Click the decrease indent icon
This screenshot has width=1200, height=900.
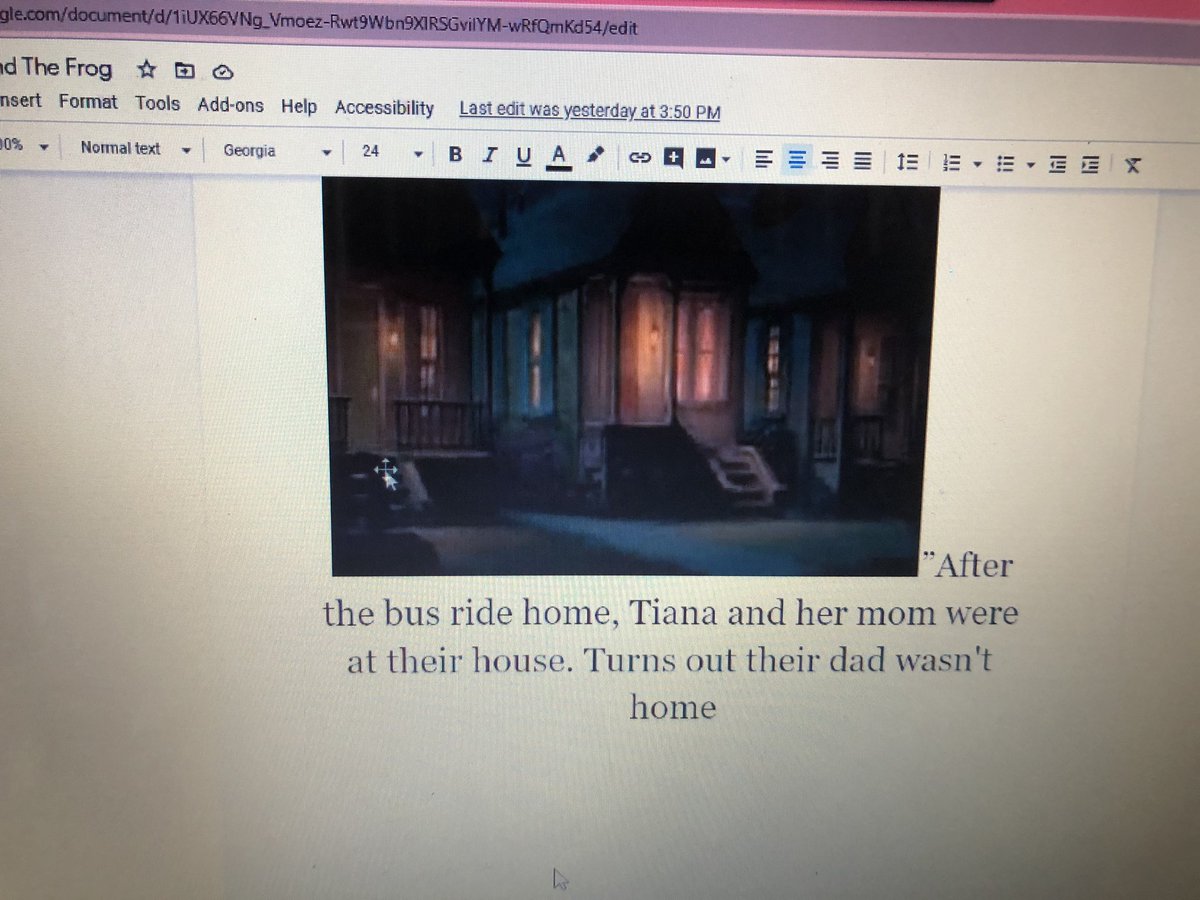point(1058,164)
